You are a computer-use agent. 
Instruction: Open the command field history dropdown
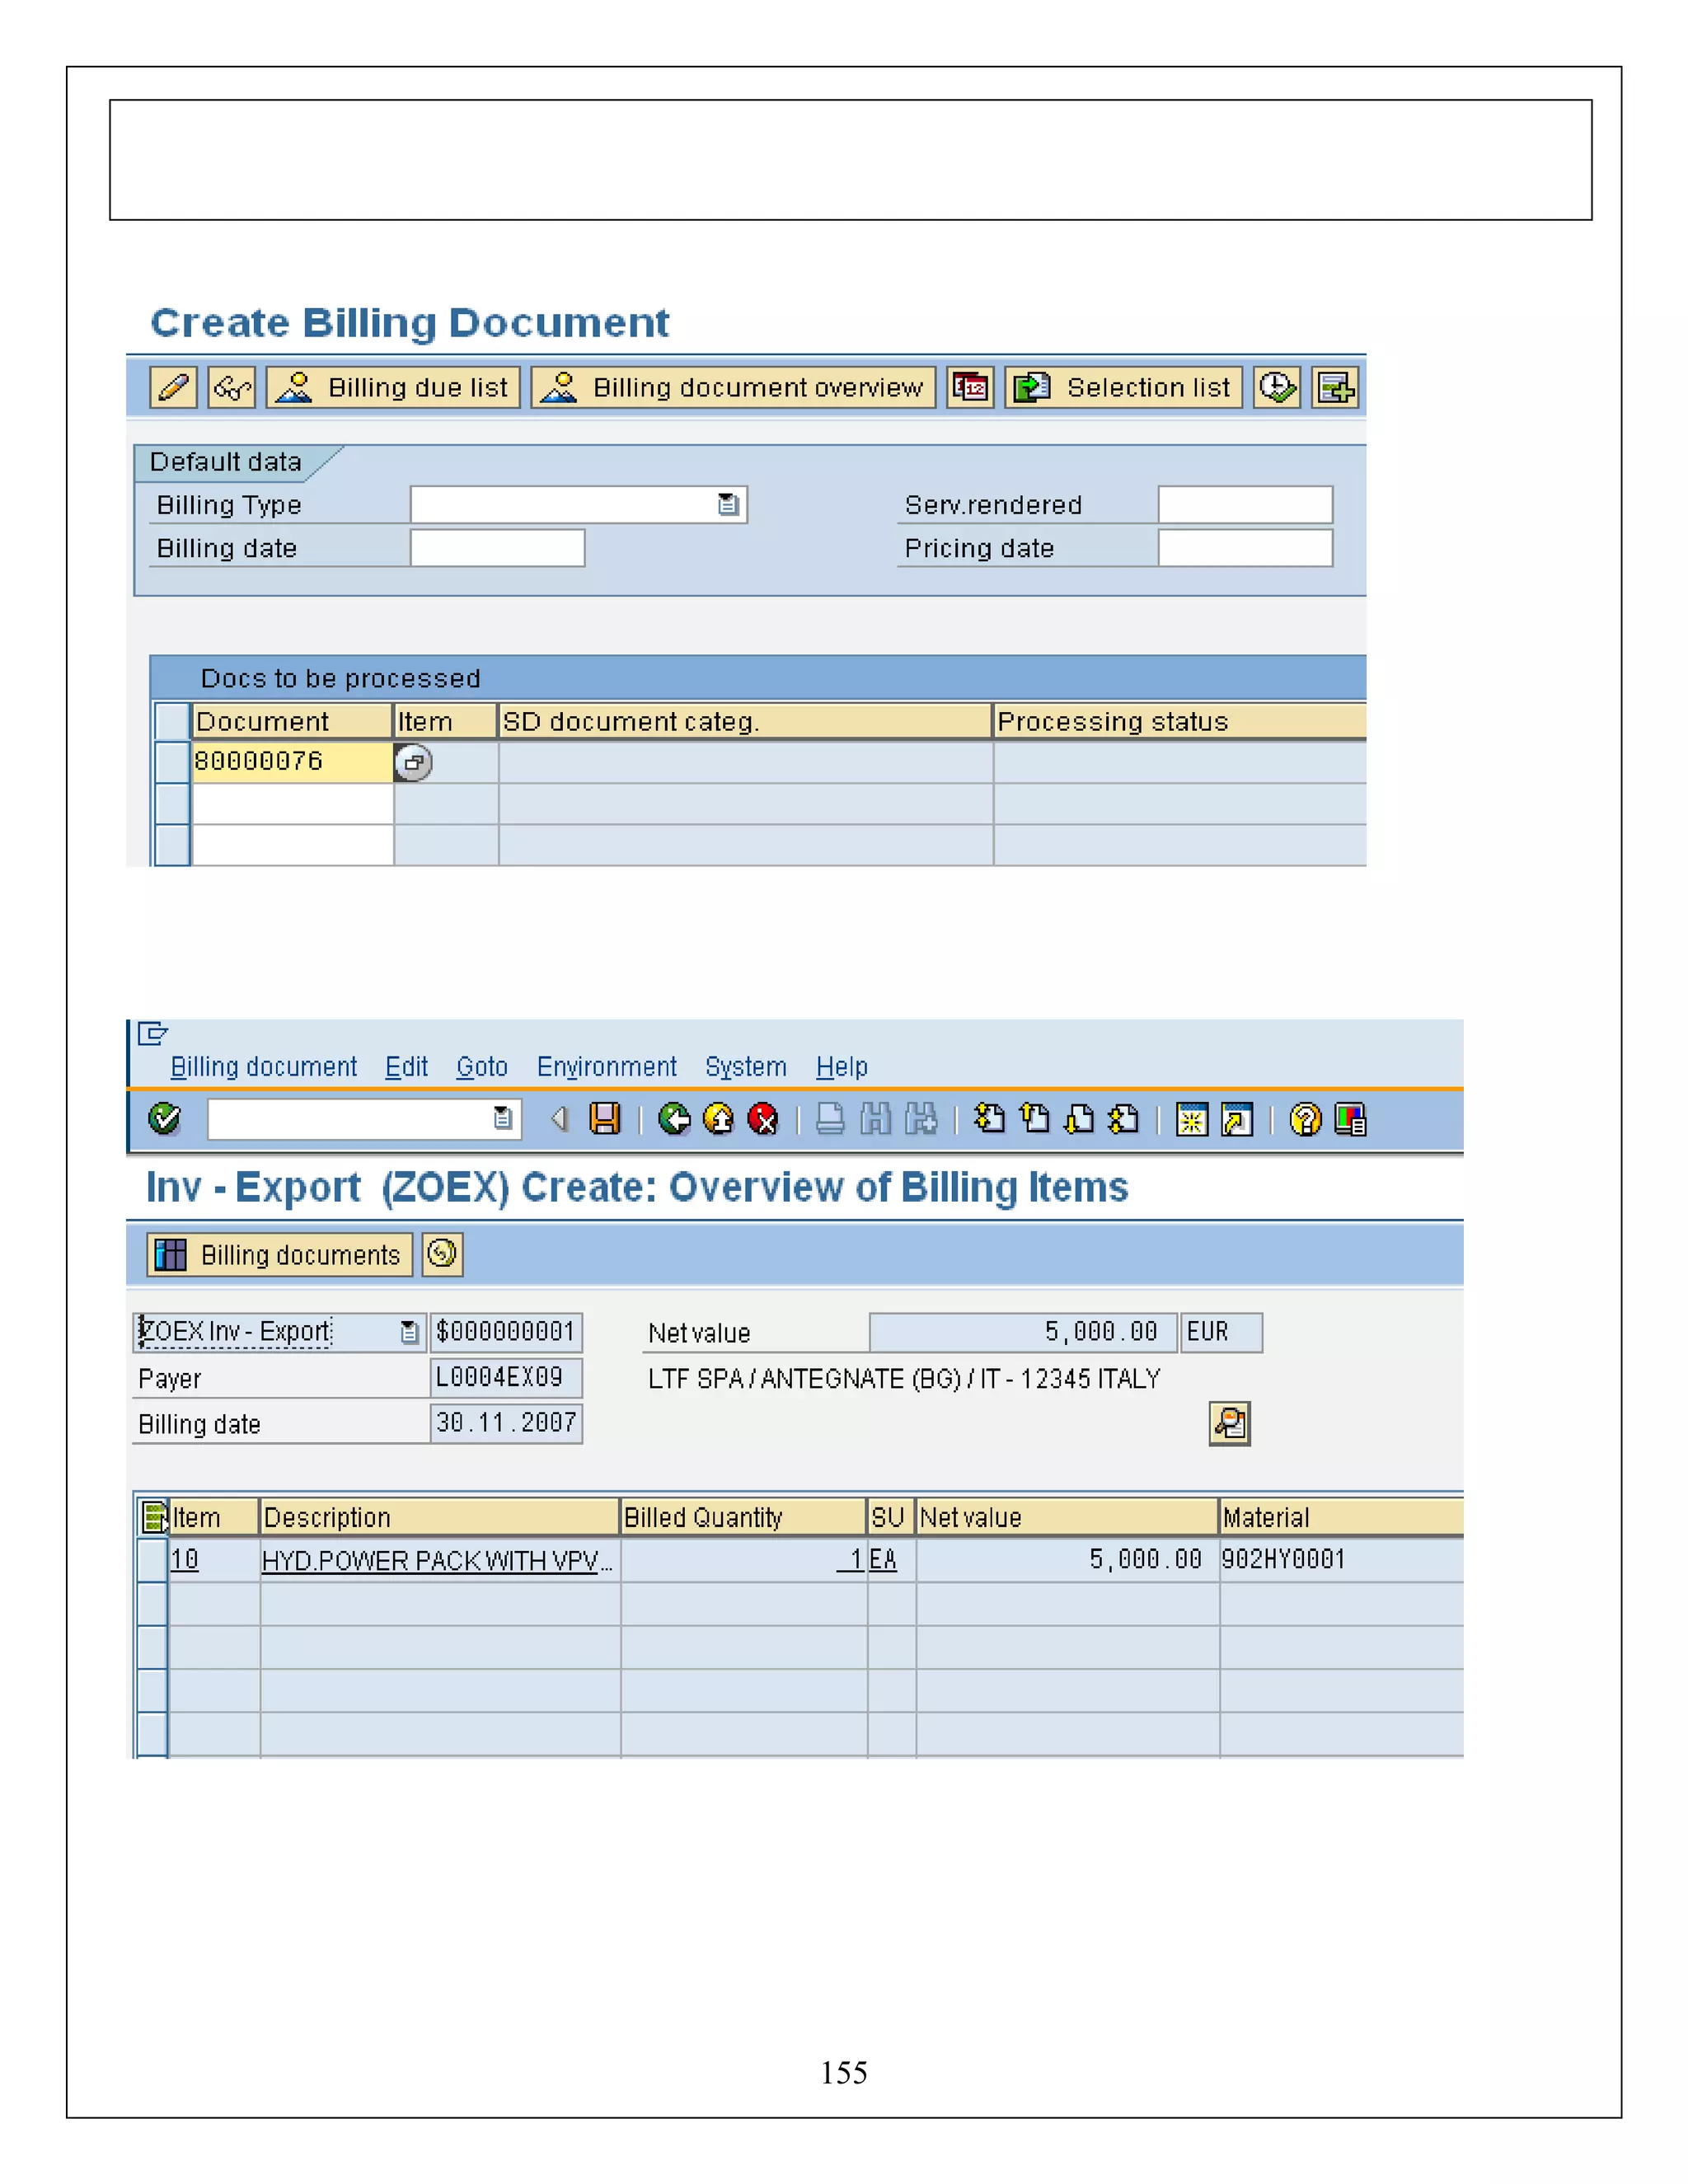pyautogui.click(x=503, y=1118)
